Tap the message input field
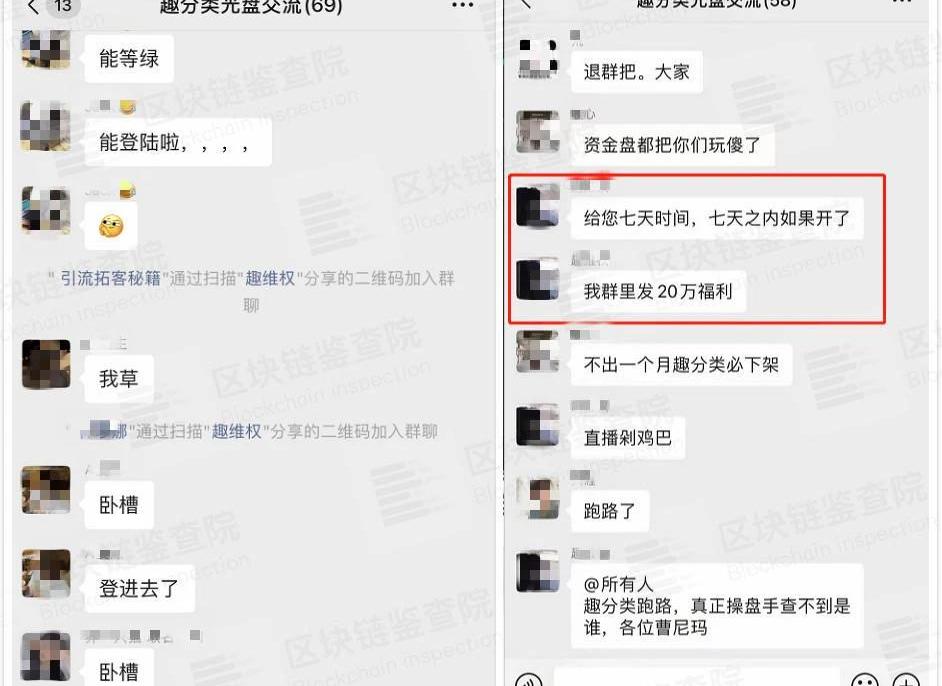This screenshot has width=942, height=686. pos(696,678)
